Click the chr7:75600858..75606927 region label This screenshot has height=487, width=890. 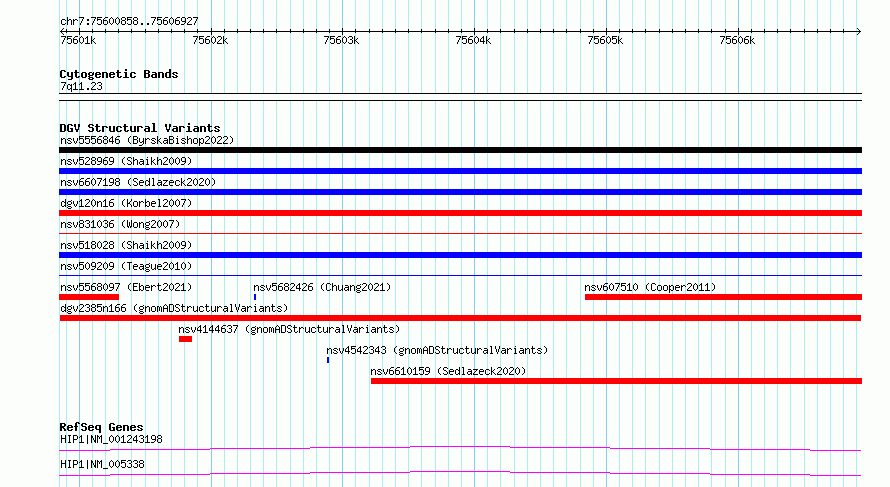click(129, 22)
